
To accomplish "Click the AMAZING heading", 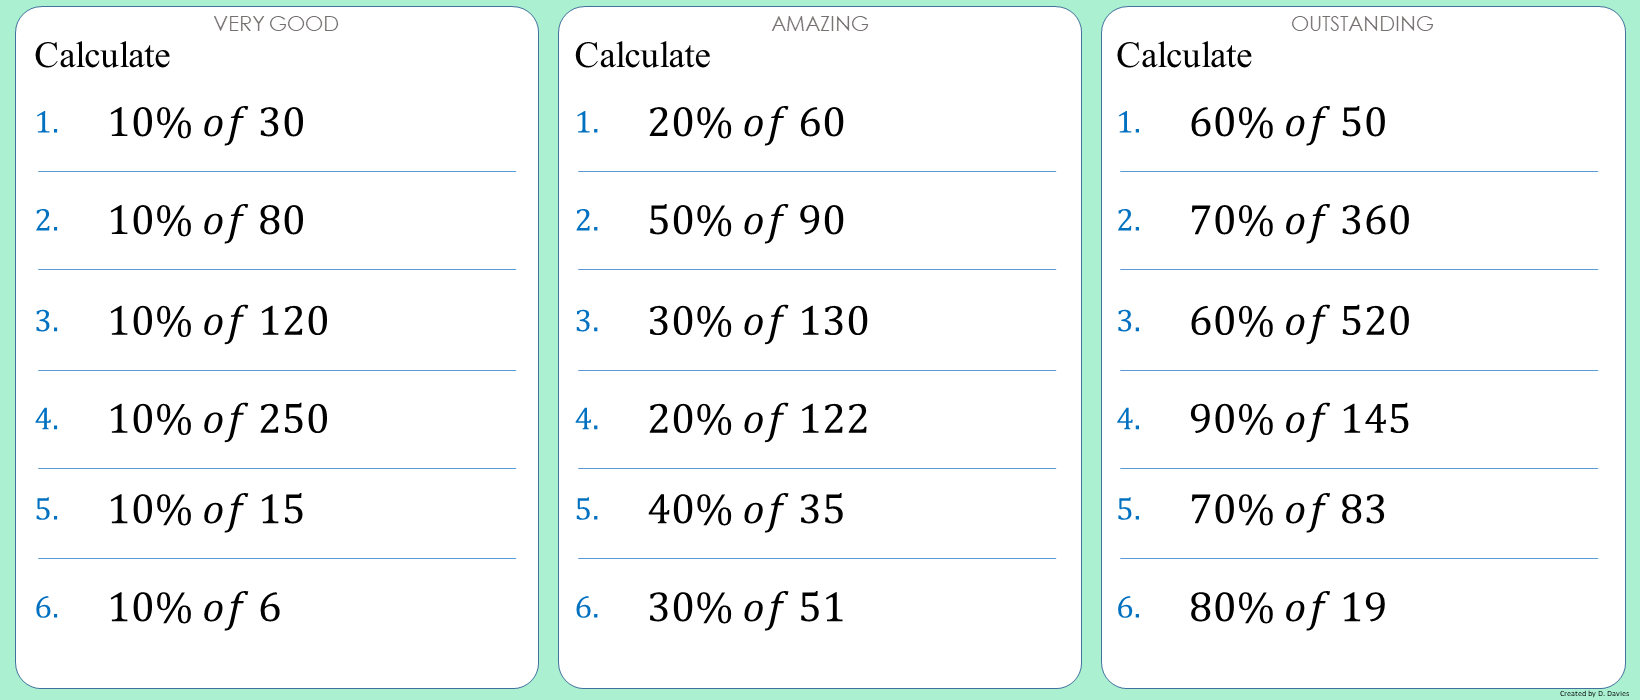I will [x=820, y=24].
